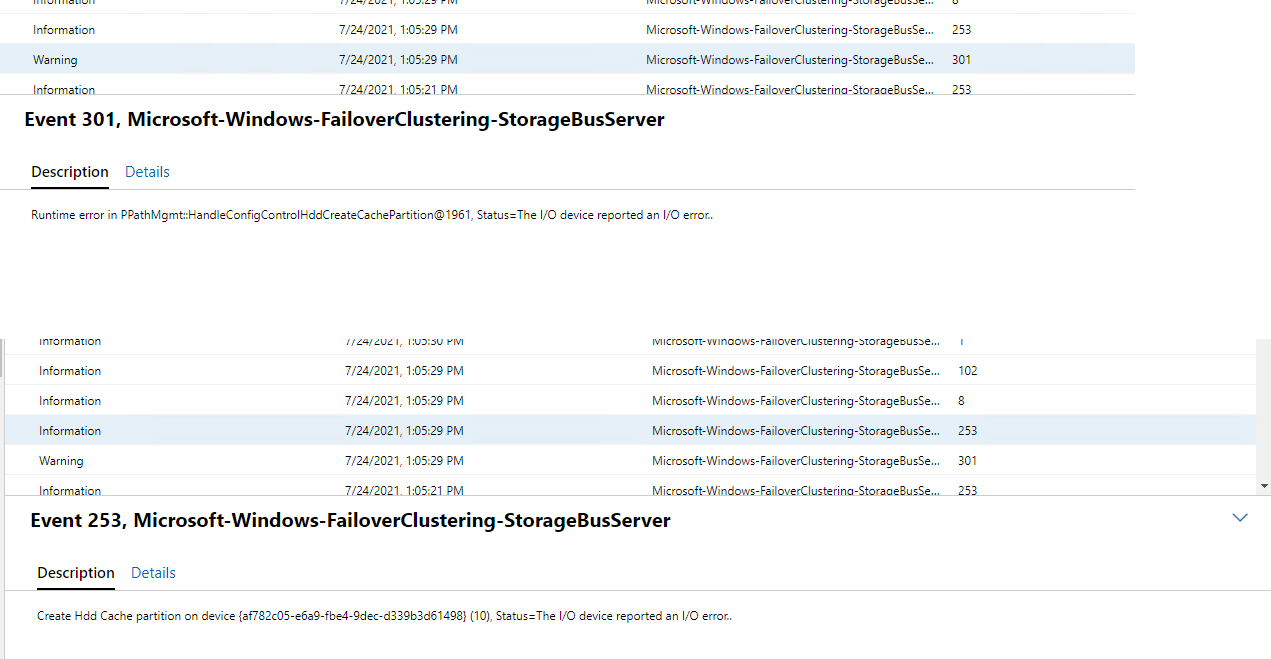The height and width of the screenshot is (659, 1271).
Task: Select Warning row above Event 253 heading
Action: [630, 460]
